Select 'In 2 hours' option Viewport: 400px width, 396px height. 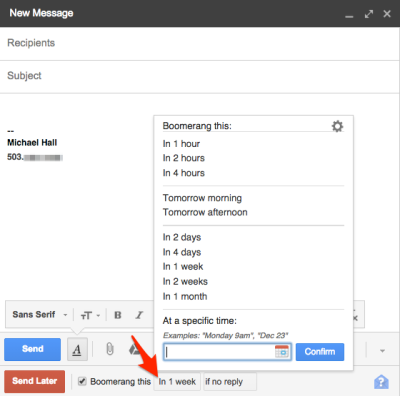184,158
